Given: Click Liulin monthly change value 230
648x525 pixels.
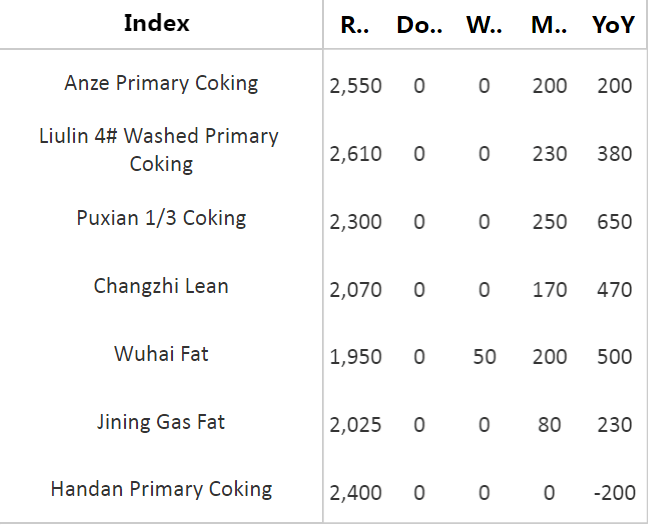Looking at the screenshot, I should [549, 154].
